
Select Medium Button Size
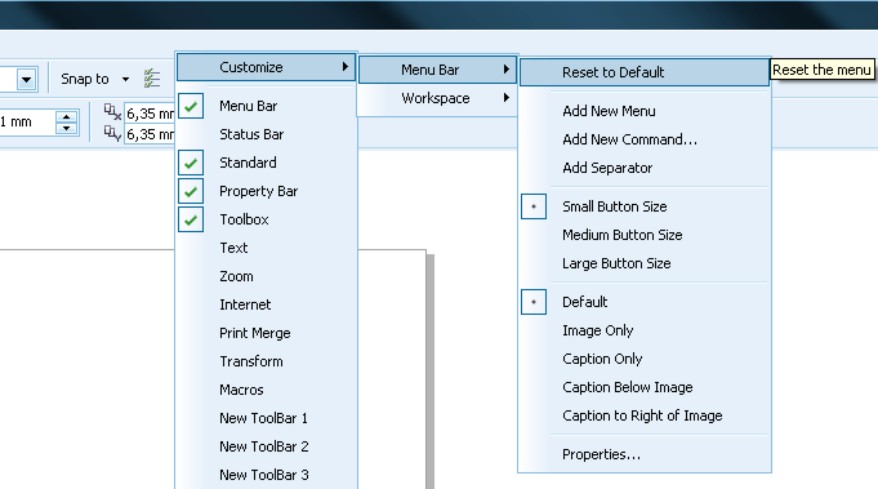pyautogui.click(x=645, y=235)
